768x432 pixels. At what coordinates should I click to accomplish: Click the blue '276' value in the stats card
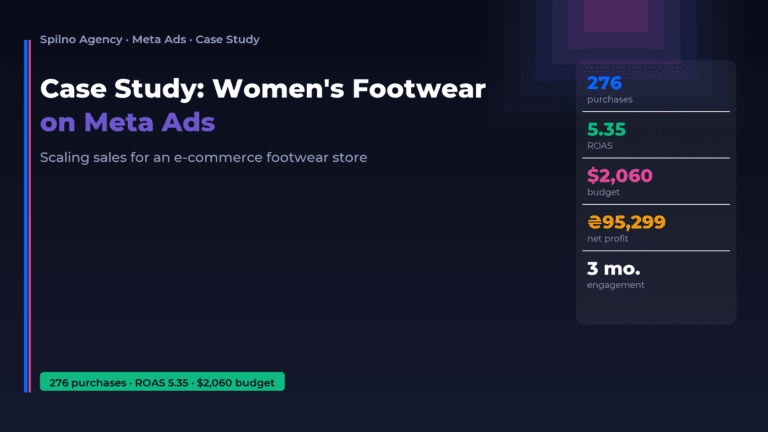[x=604, y=83]
